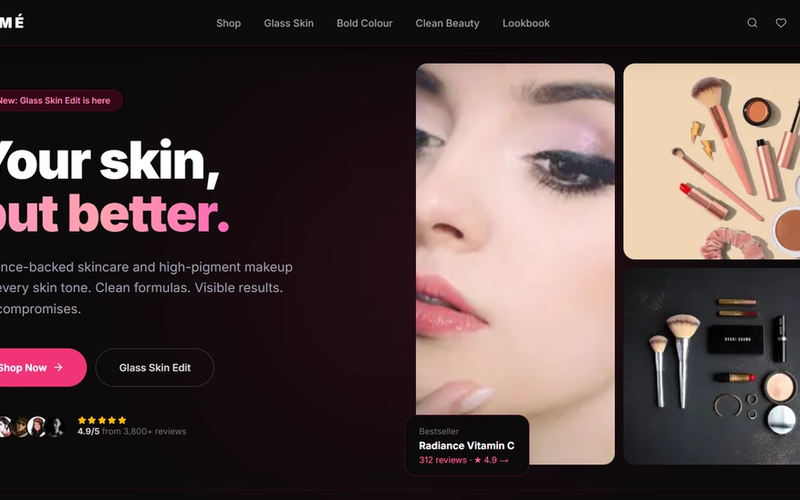800x500 pixels.
Task: Open the dark makeup flat-lay image
Action: point(712,366)
